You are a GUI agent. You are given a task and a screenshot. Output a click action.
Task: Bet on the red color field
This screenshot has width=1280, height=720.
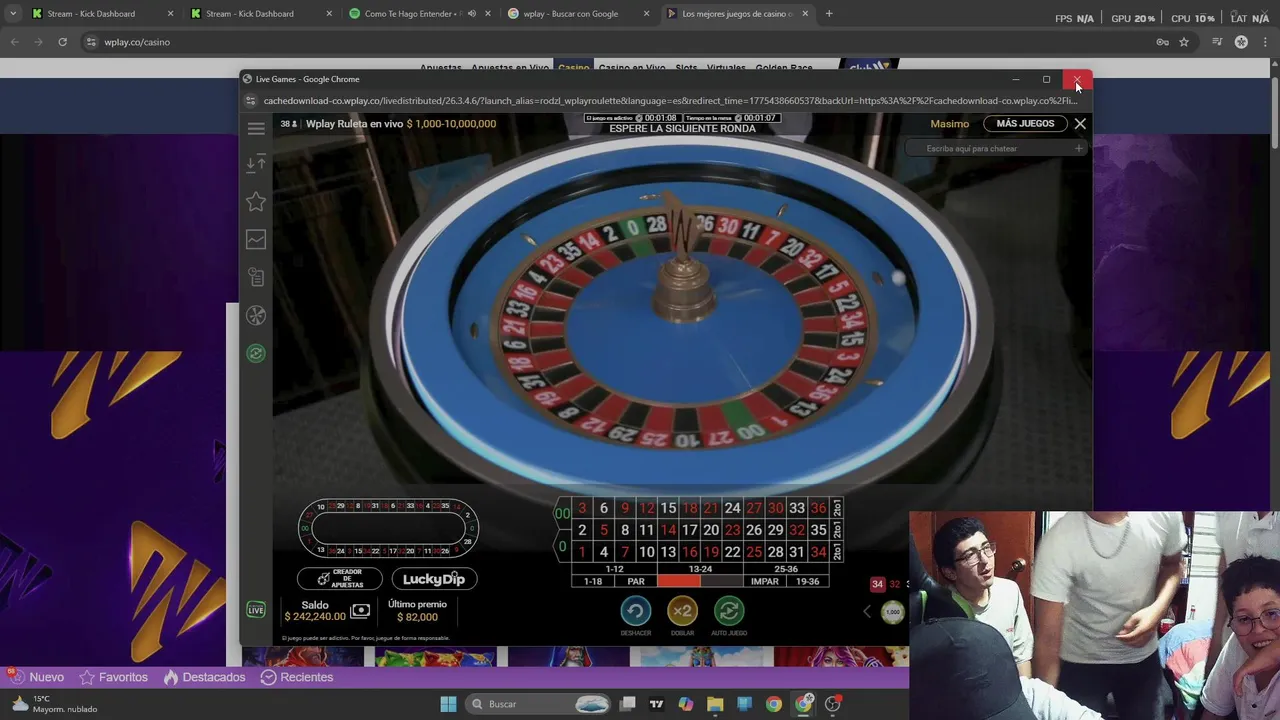pos(679,581)
